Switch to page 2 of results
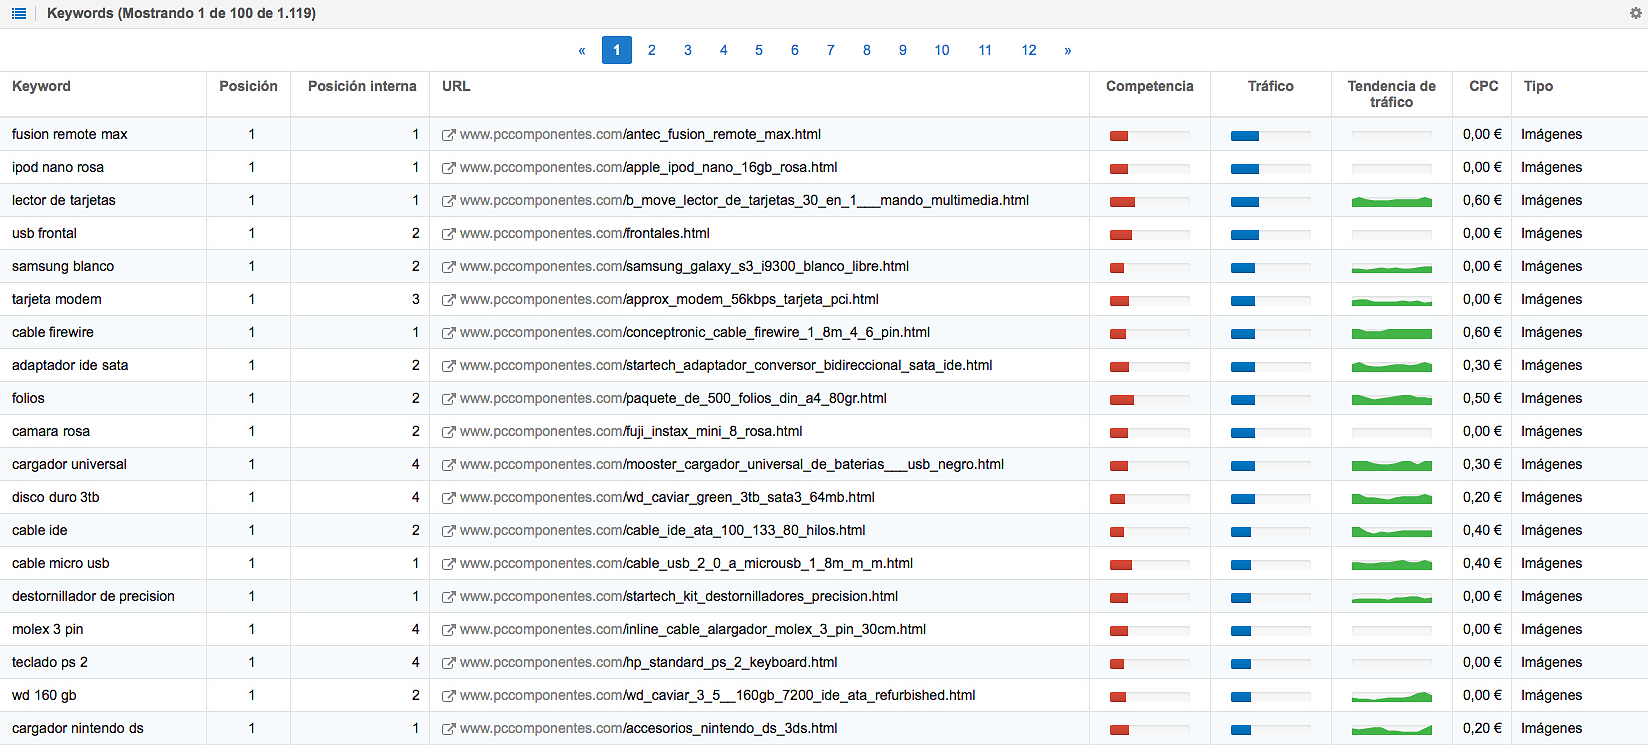The width and height of the screenshot is (1648, 745). pyautogui.click(x=652, y=50)
